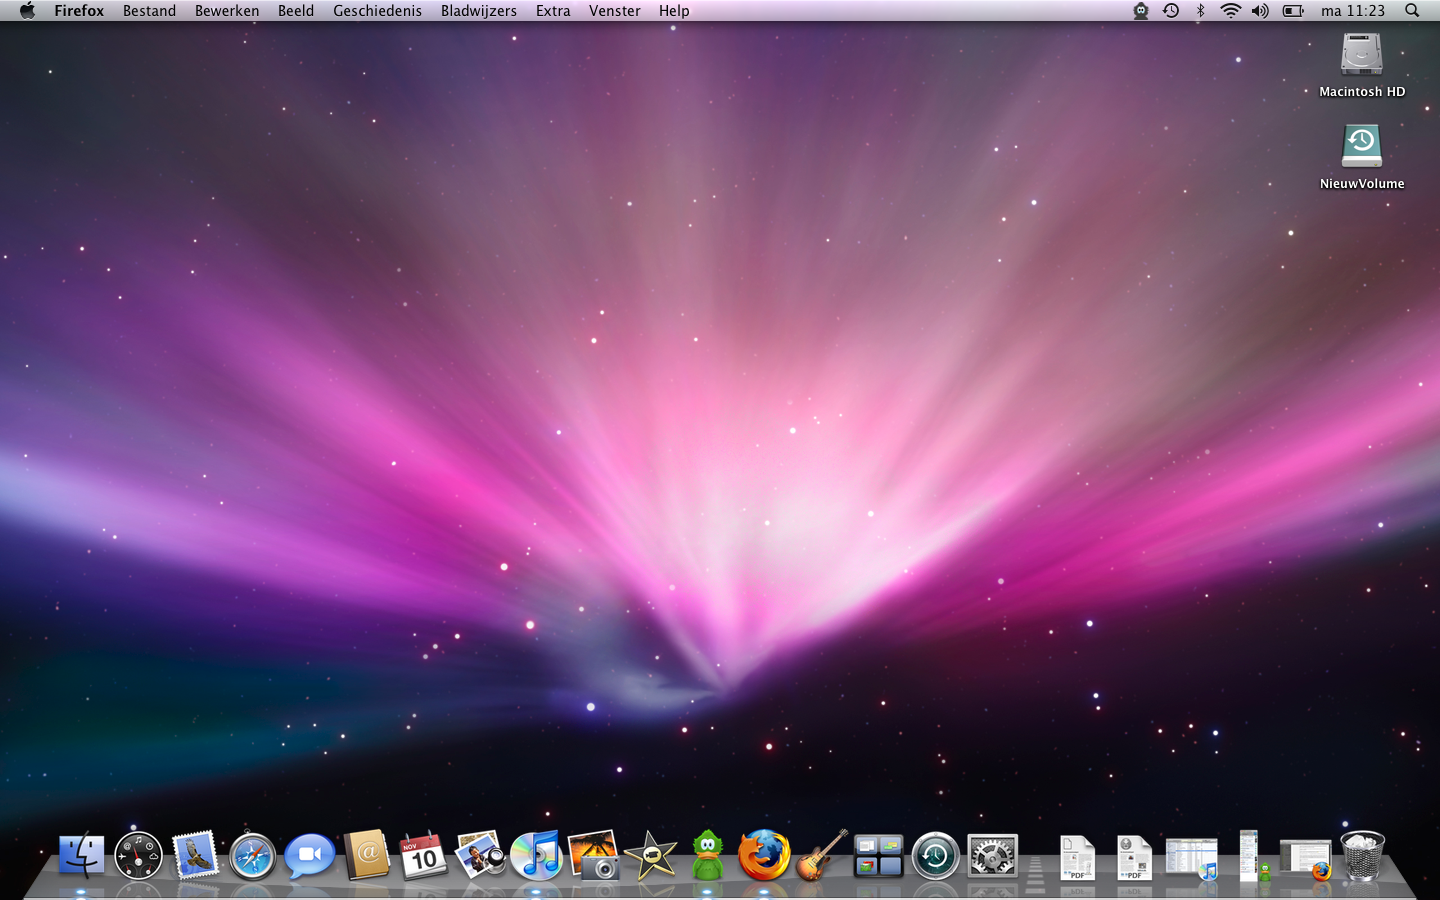The height and width of the screenshot is (900, 1440).
Task: Open iCal calendar icon showing 10
Action: [x=423, y=856]
